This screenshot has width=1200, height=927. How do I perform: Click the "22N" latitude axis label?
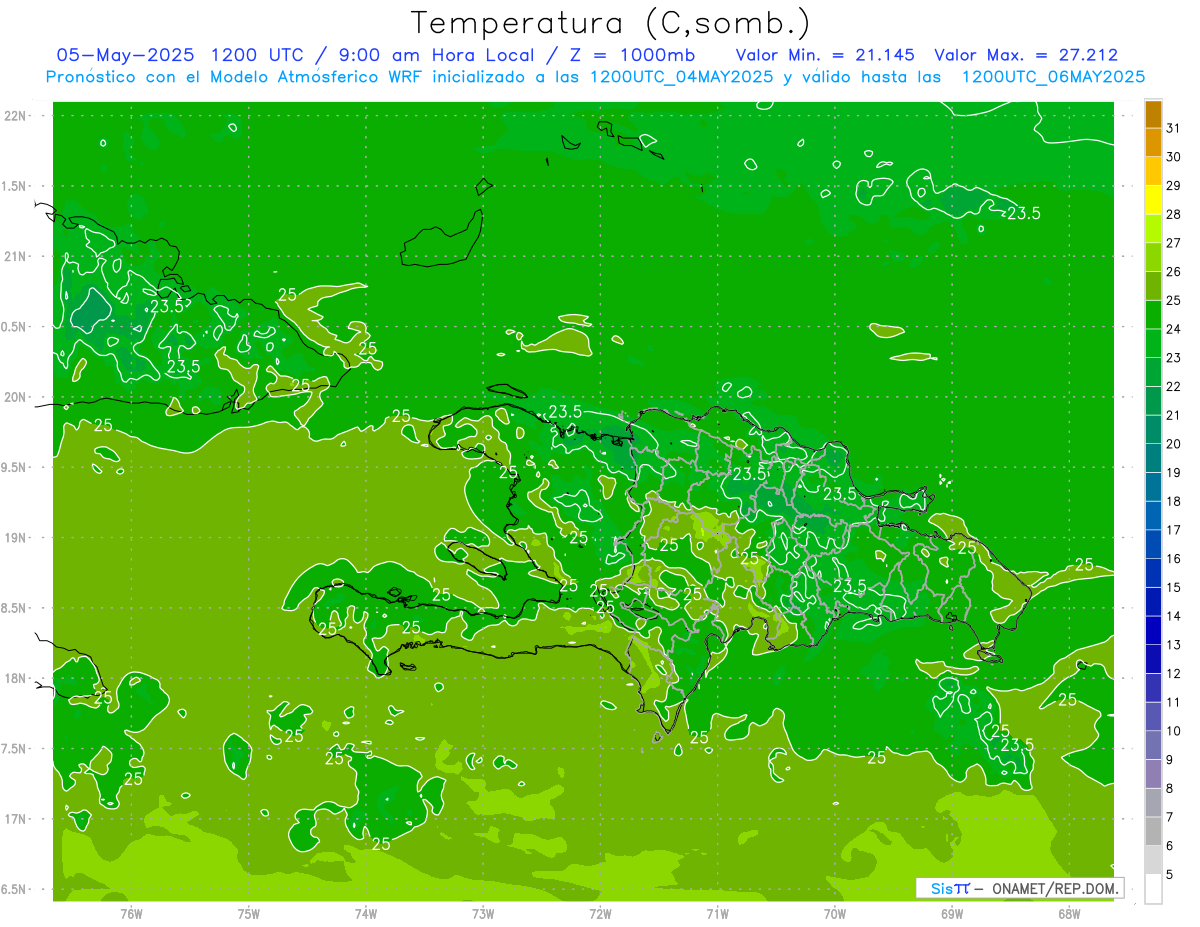(x=16, y=116)
